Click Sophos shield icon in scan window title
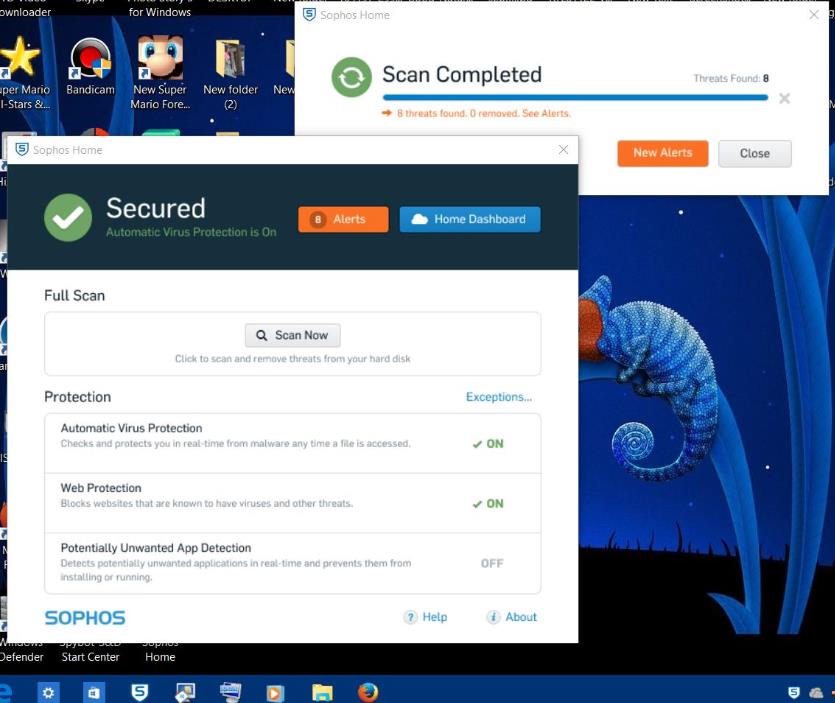Viewport: 835px width, 703px height. (x=309, y=15)
